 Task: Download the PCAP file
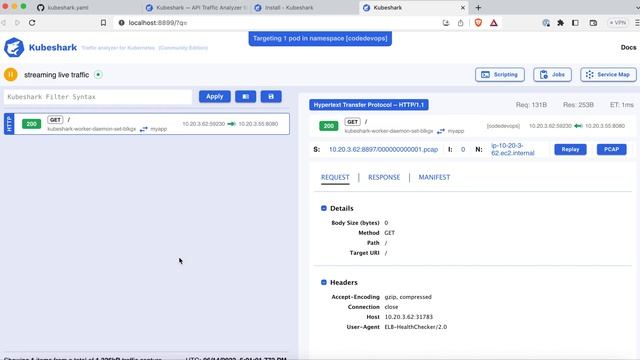[x=611, y=149]
